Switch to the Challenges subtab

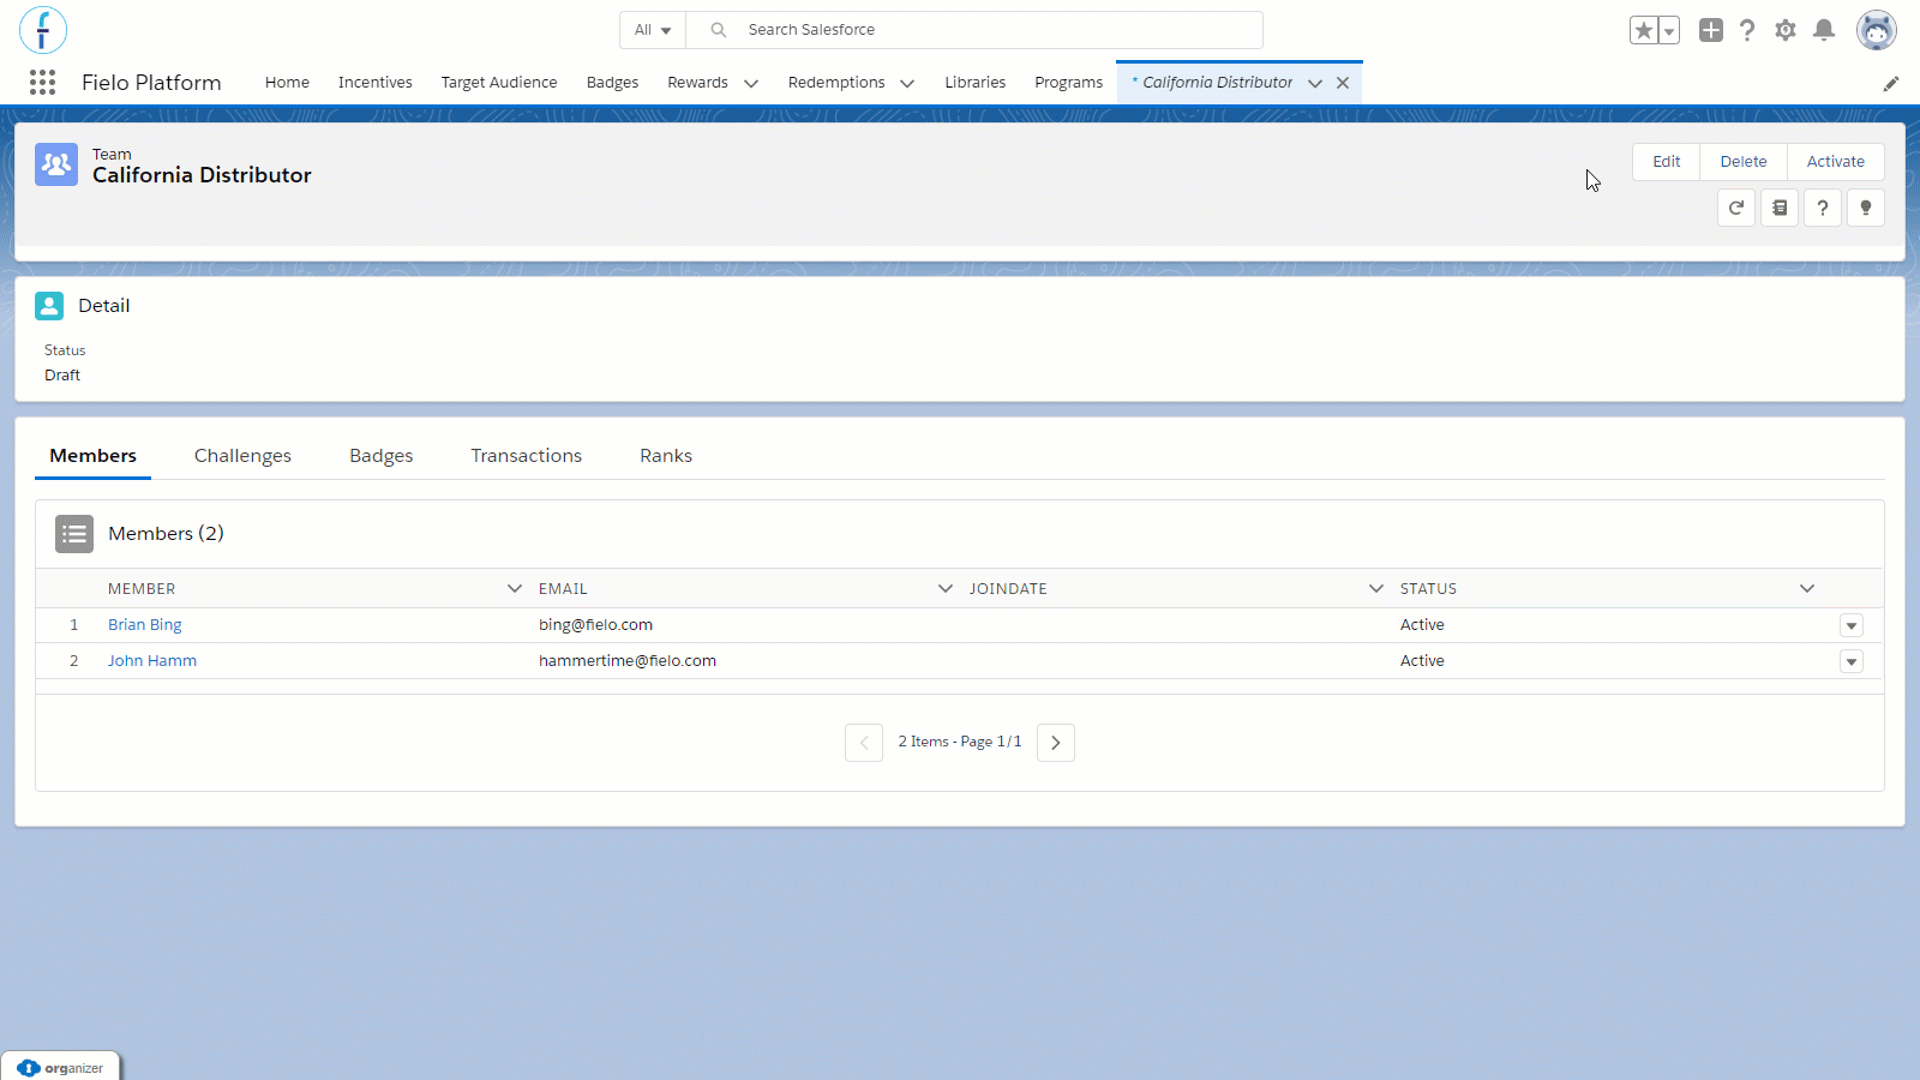[243, 456]
